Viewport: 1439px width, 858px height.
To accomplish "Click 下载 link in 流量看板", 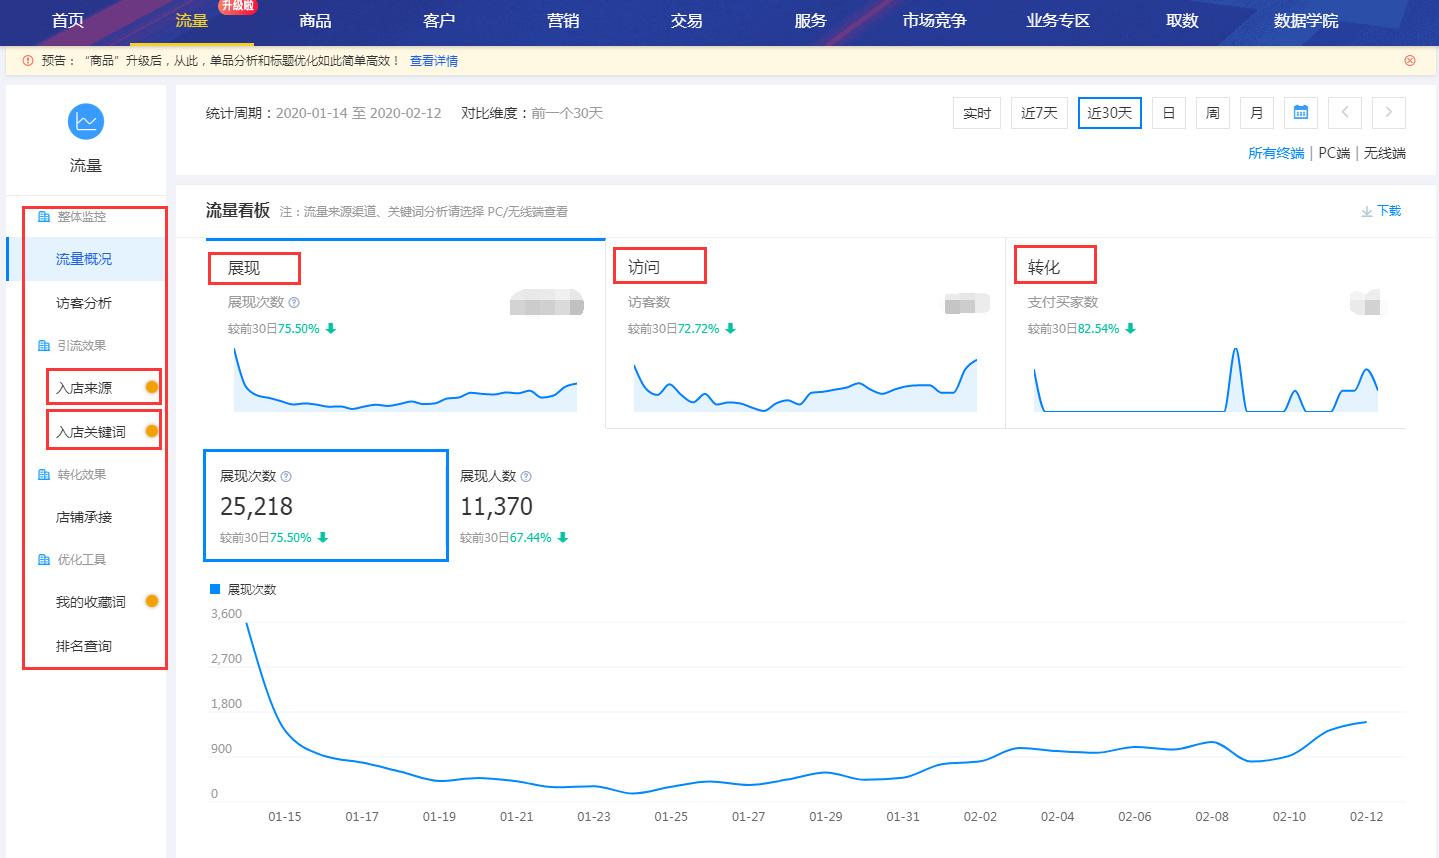I will [1389, 211].
